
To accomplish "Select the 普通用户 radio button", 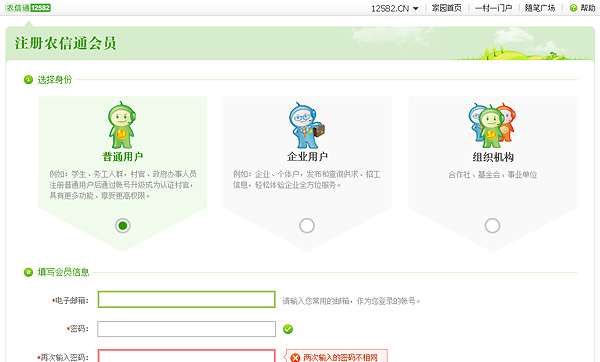I will (x=123, y=226).
